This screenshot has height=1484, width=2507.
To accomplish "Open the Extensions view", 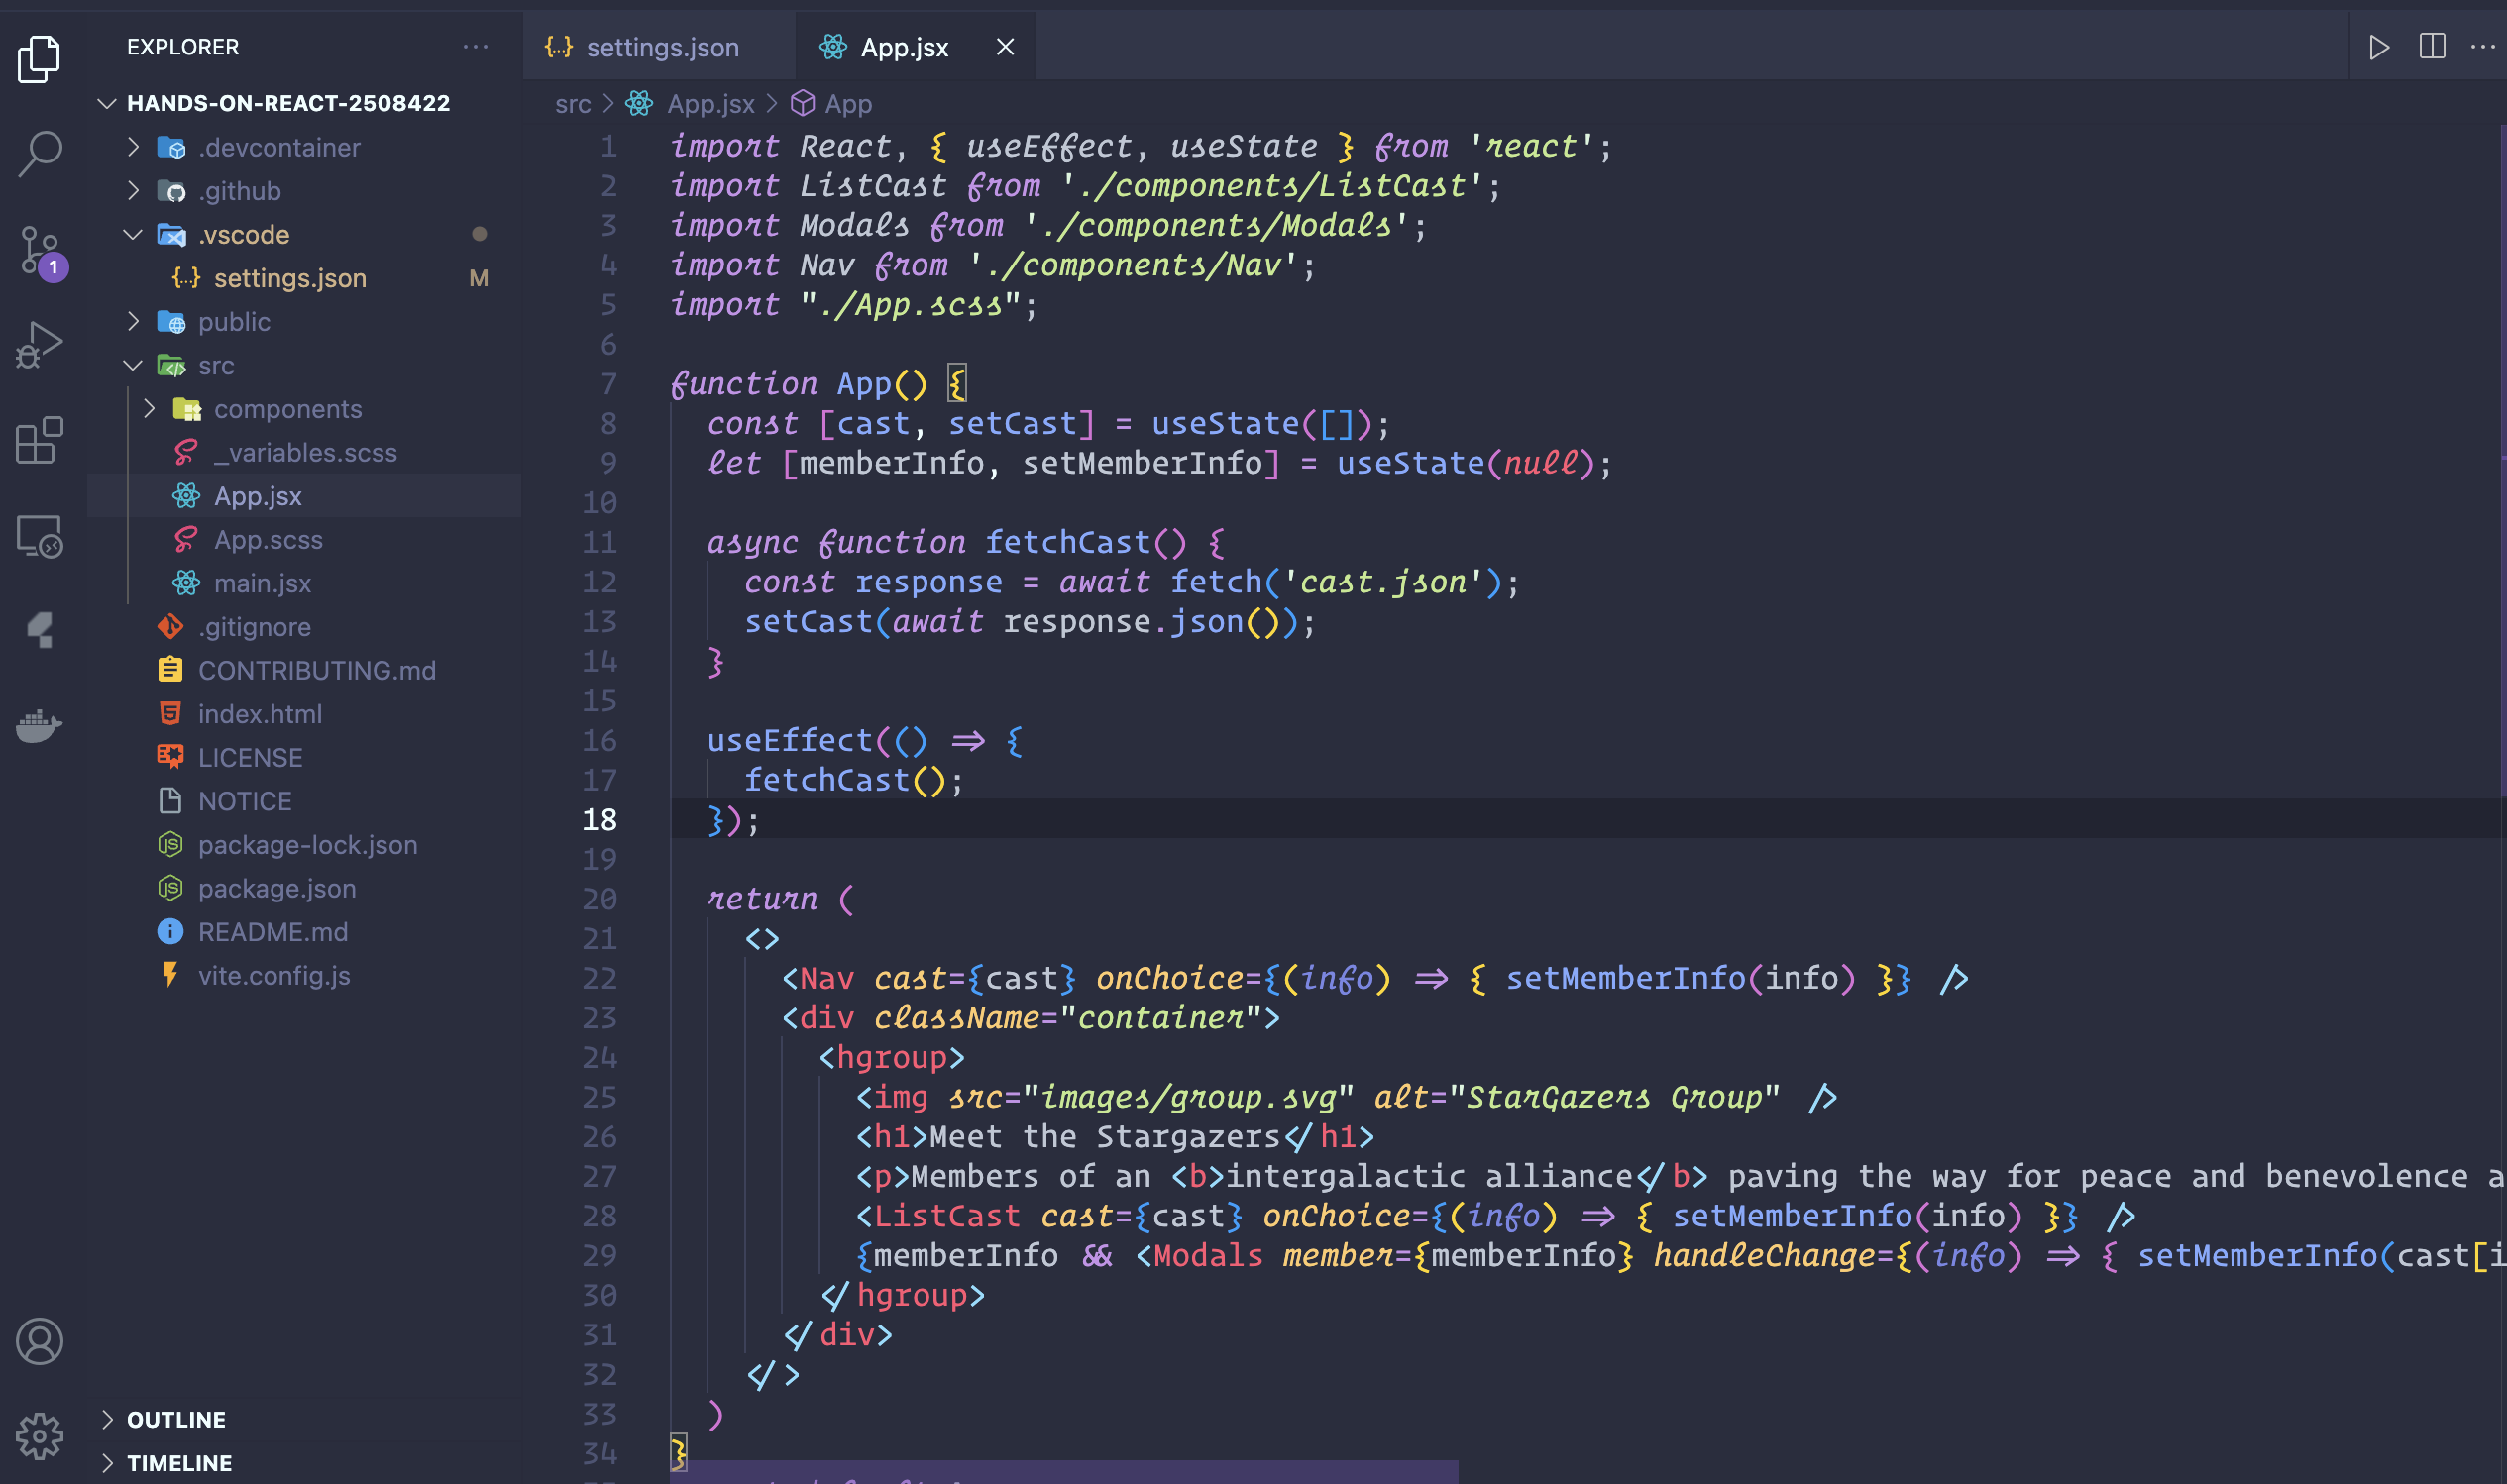I will (40, 440).
